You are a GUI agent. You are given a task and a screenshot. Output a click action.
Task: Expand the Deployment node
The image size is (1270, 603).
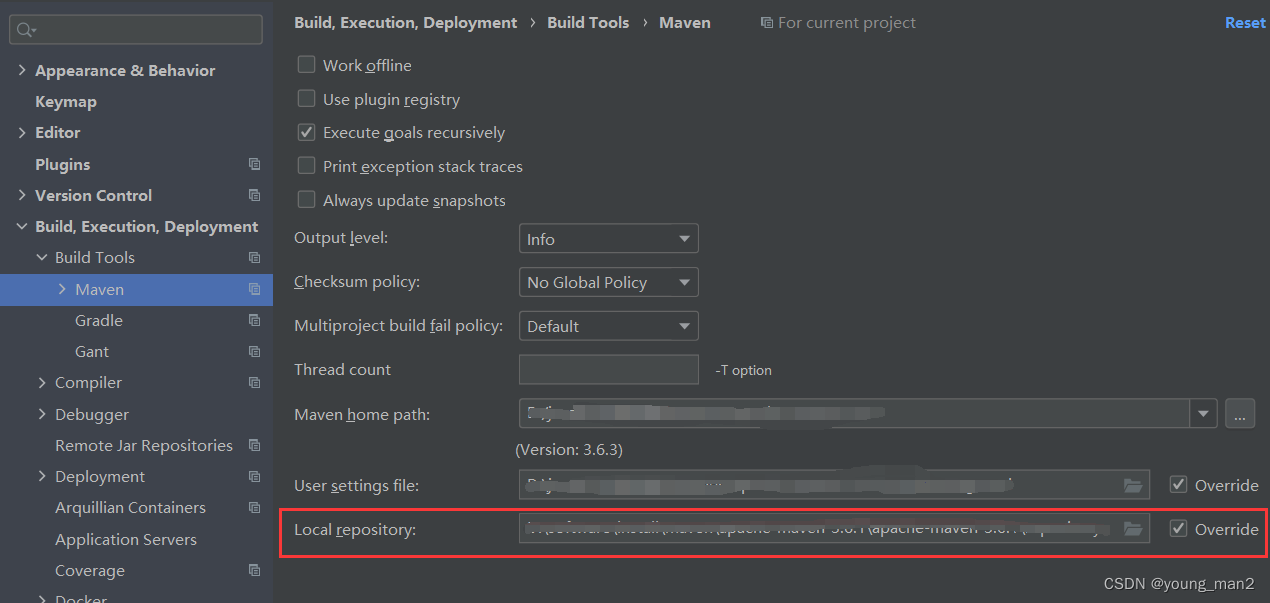[42, 476]
